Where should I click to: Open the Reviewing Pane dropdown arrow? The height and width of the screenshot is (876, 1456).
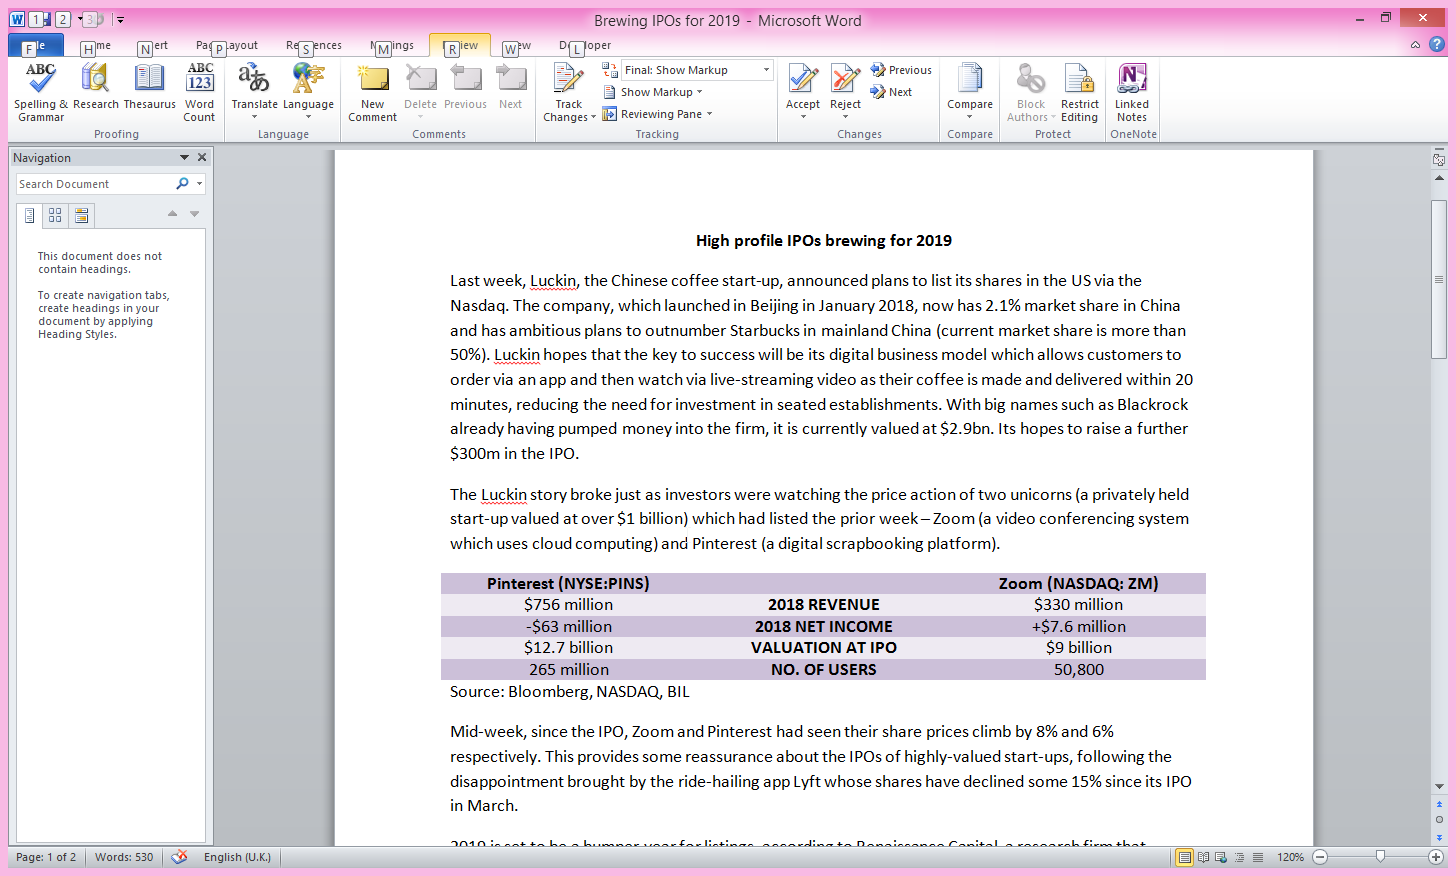tap(709, 114)
